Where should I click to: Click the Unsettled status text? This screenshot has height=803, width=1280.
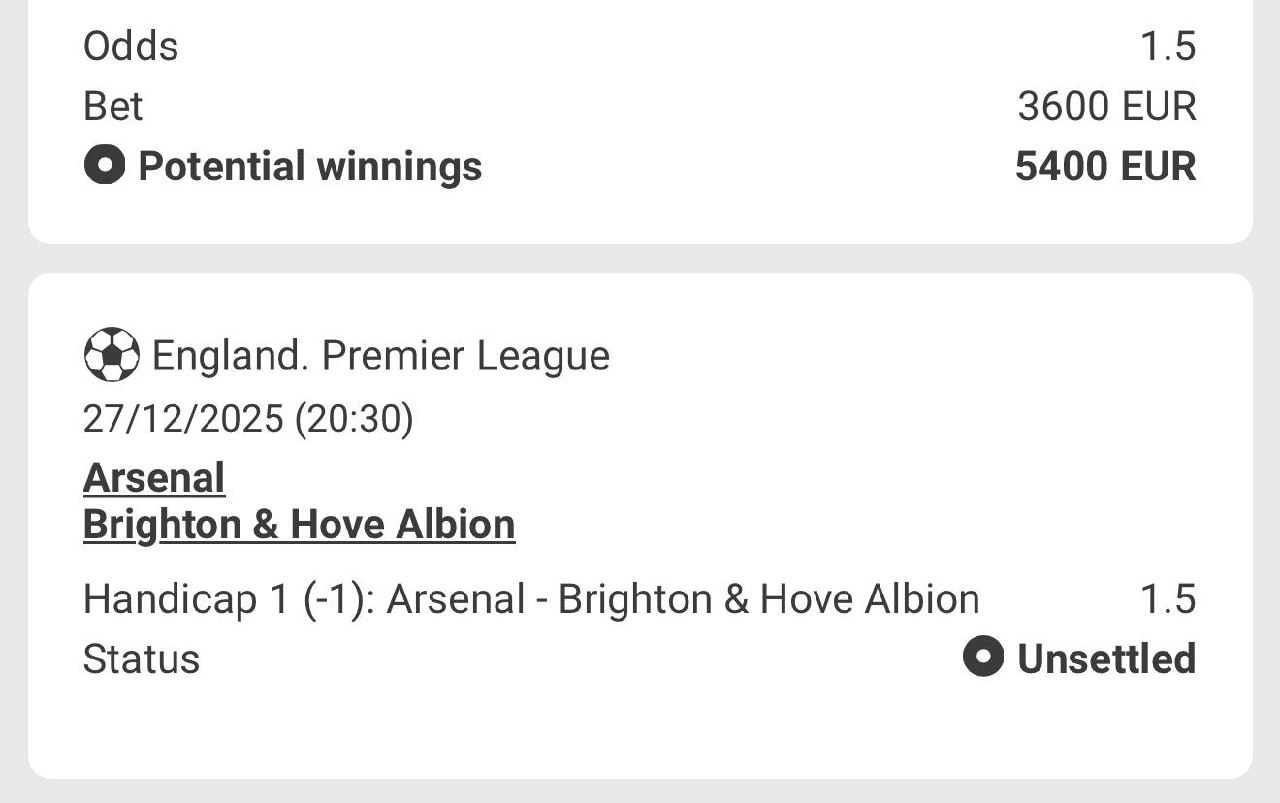(1106, 659)
